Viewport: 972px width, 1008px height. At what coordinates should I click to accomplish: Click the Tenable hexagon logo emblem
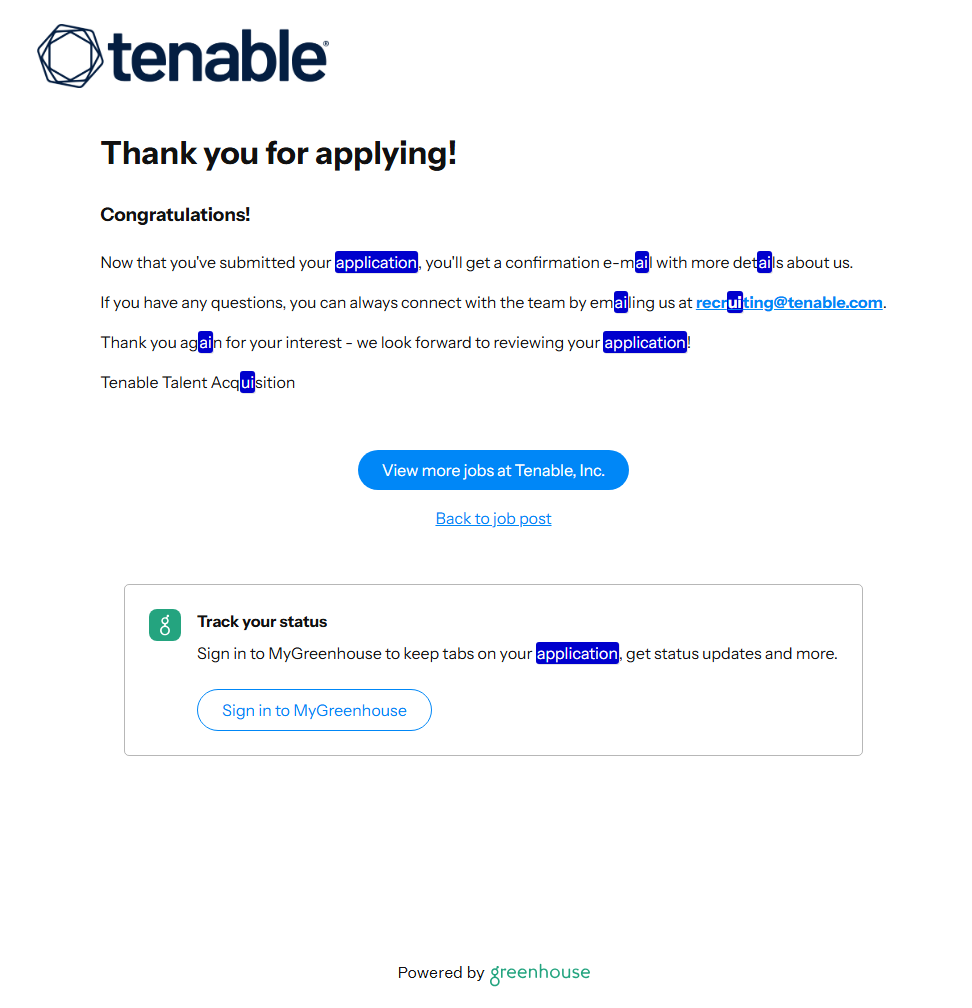(70, 56)
